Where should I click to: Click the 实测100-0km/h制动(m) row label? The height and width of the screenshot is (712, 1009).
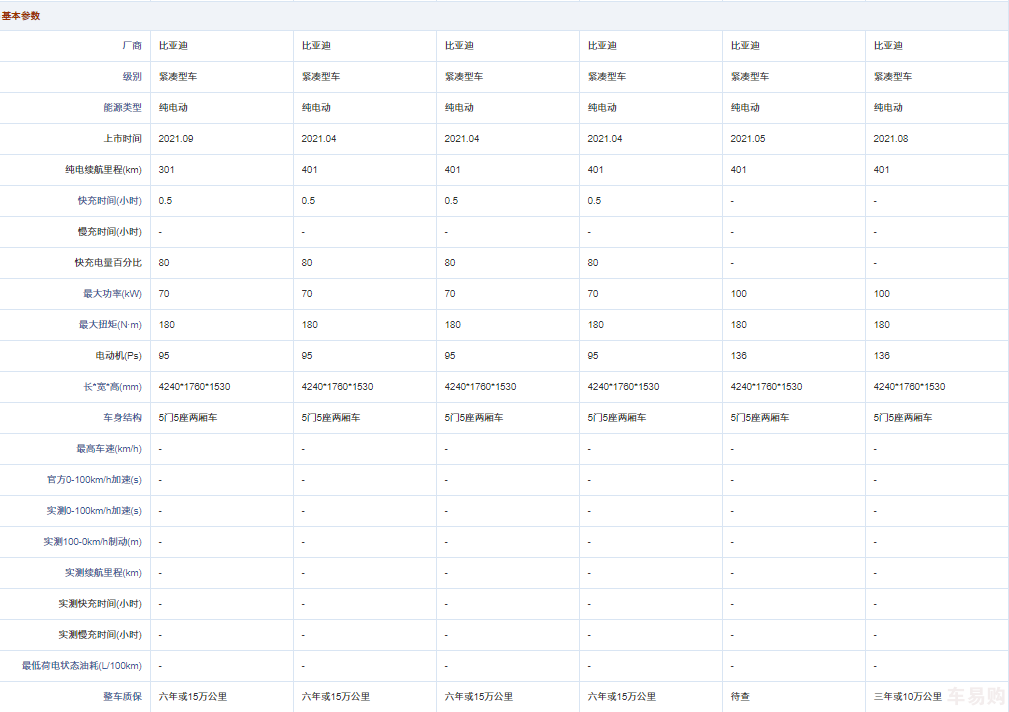(93, 542)
